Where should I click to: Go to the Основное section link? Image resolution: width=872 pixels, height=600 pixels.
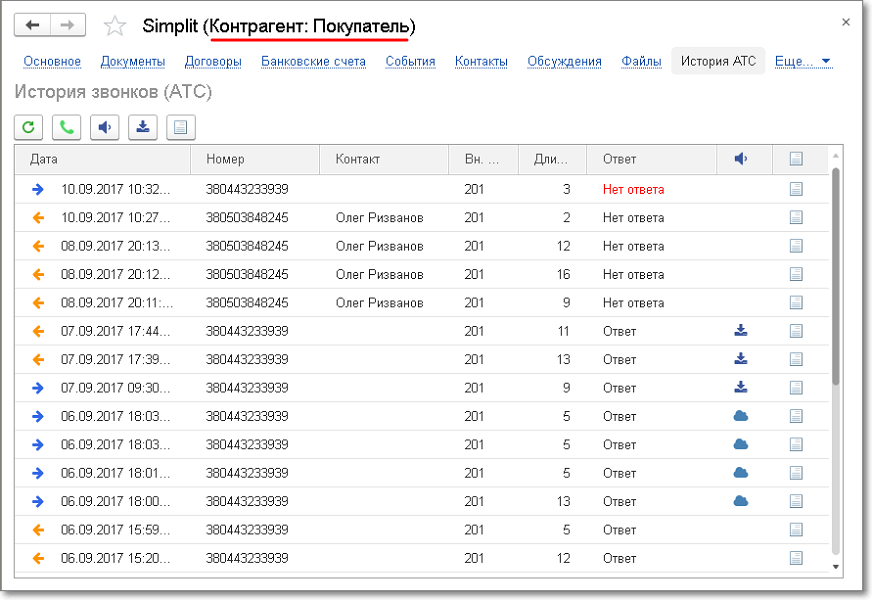[52, 62]
